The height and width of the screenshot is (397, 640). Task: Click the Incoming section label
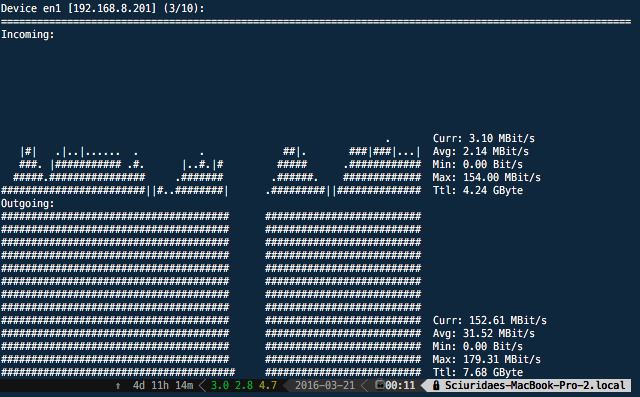click(x=27, y=35)
